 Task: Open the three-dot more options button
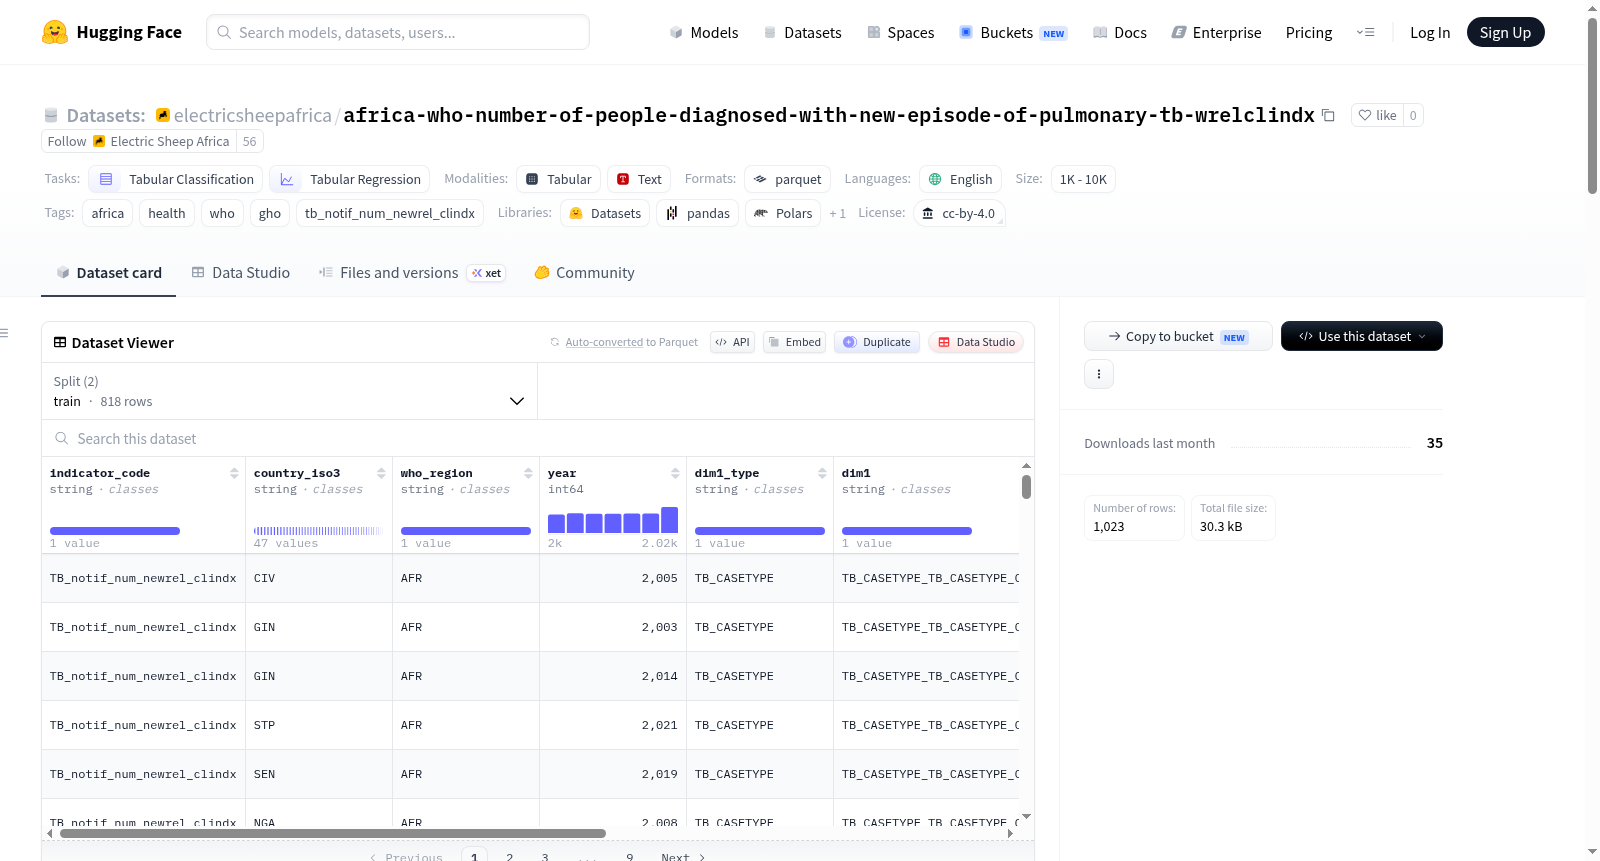1099,374
